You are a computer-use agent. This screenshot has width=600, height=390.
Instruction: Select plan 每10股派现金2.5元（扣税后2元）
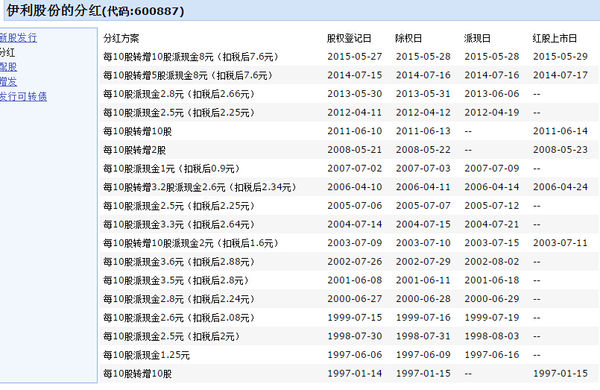click(172, 336)
